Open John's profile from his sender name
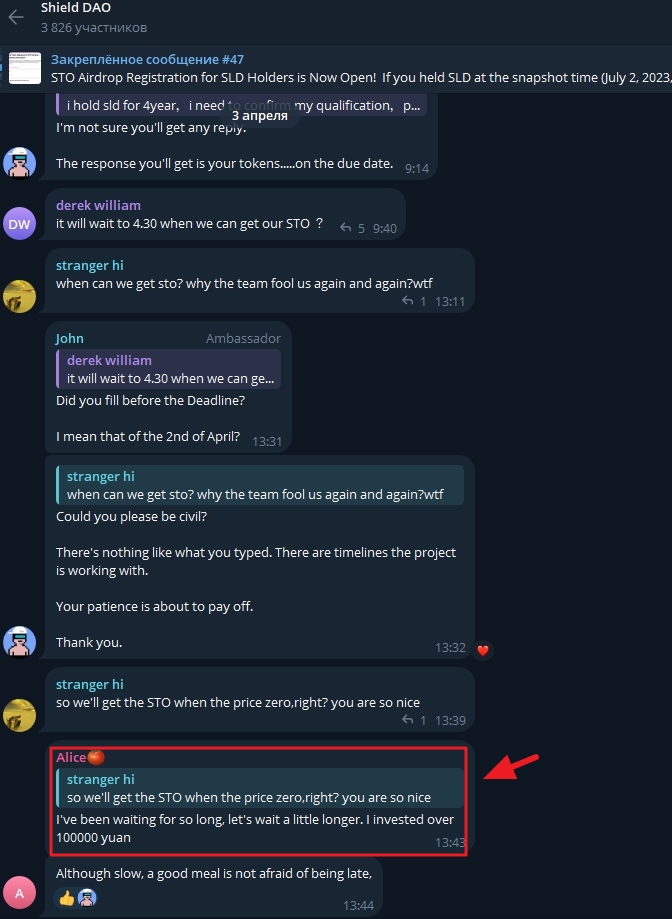 coord(70,338)
